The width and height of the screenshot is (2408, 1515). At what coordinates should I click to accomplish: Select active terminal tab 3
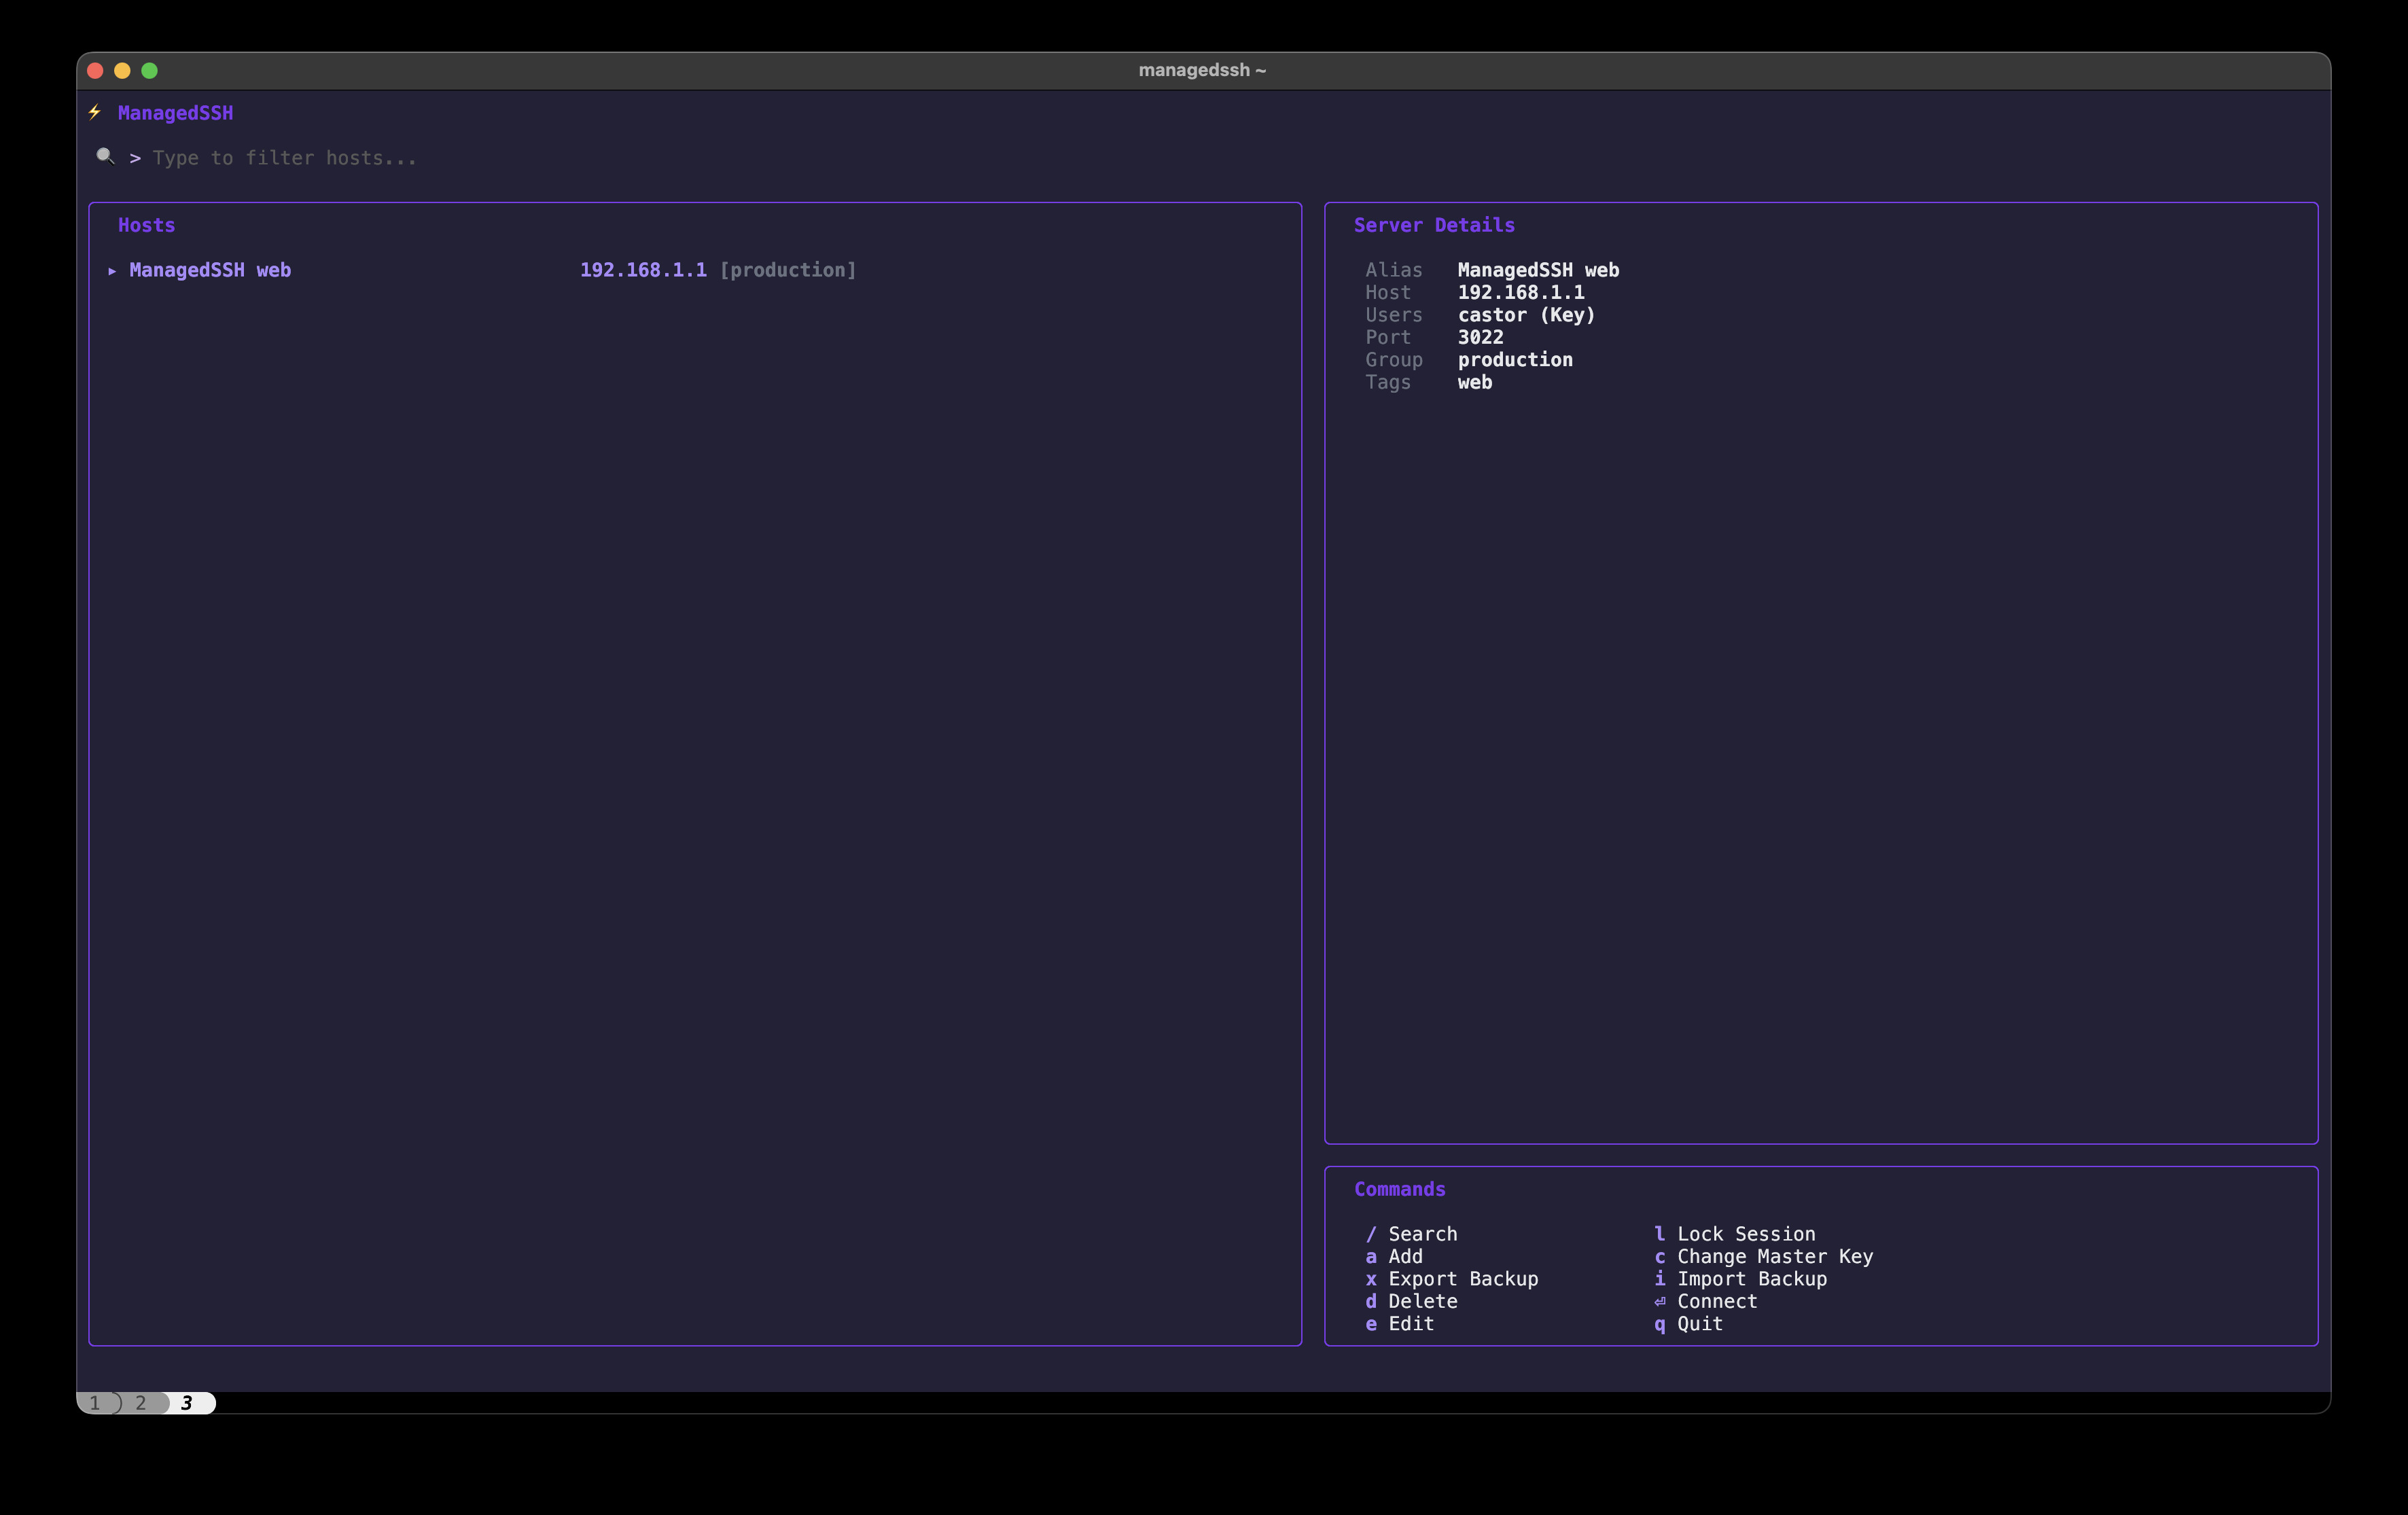click(x=187, y=1403)
